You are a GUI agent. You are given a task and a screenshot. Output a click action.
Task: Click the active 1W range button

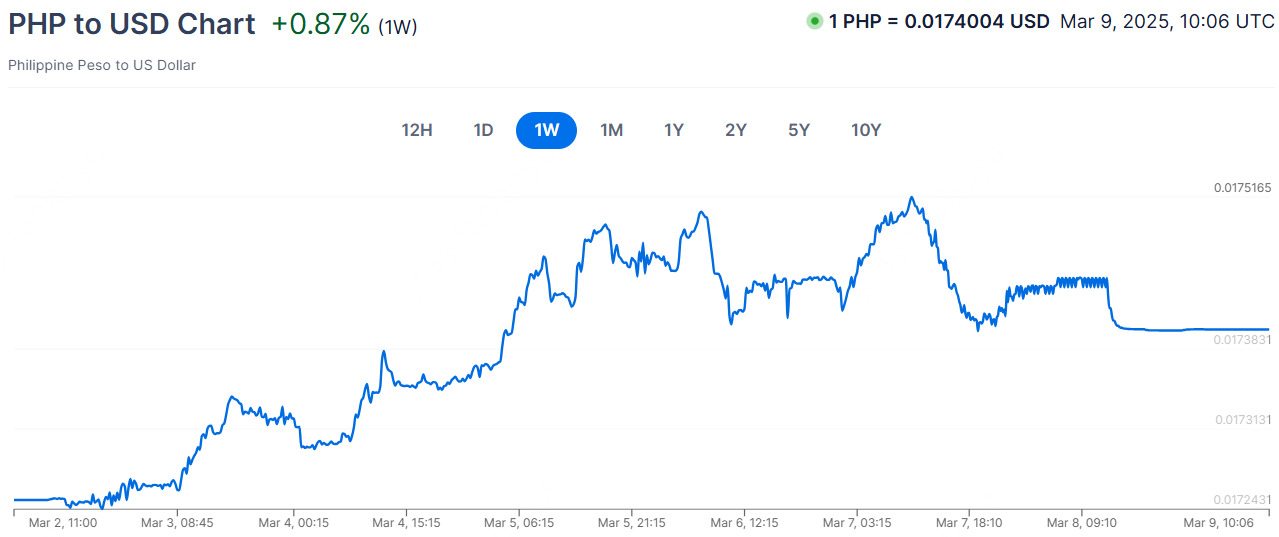pyautogui.click(x=546, y=130)
